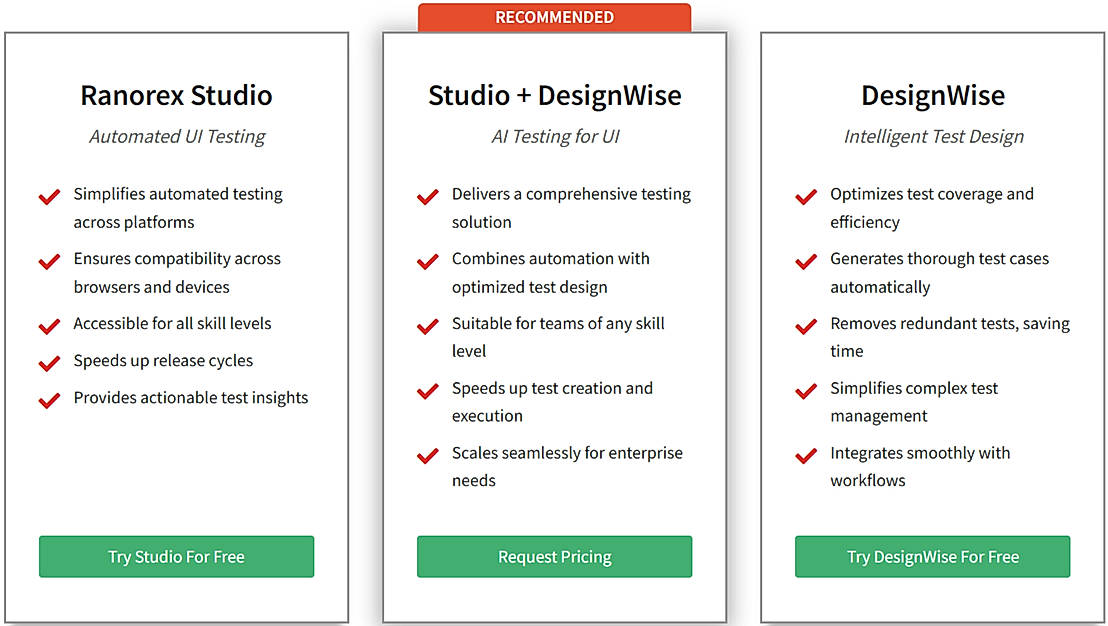Image resolution: width=1108 pixels, height=626 pixels.
Task: Click checkmark next to Generates thorough test cases
Action: pos(806,262)
